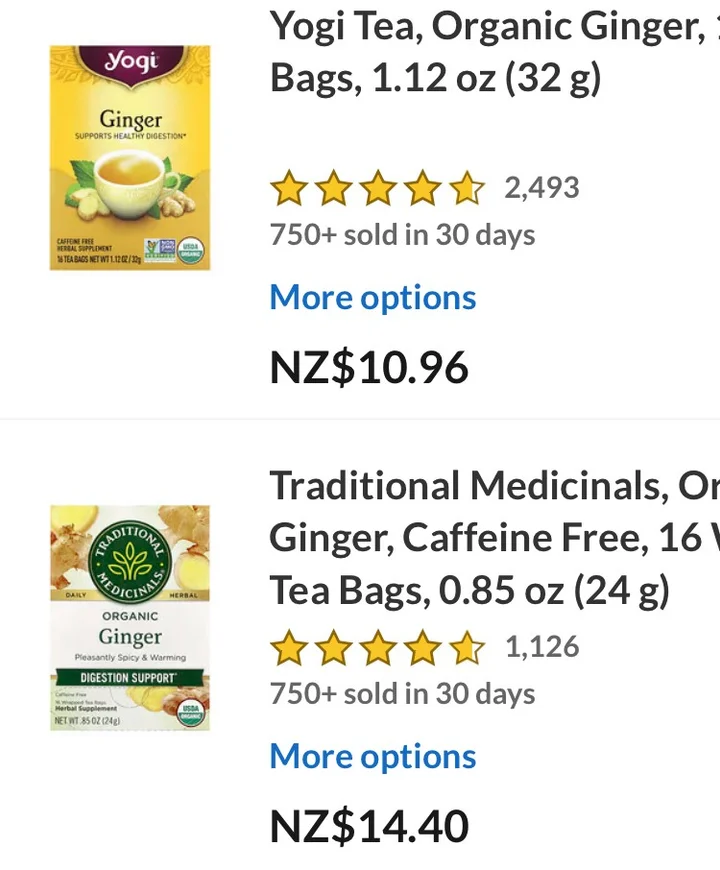This screenshot has height=870, width=720.
Task: Click the USDA Organic badge on Traditional Medicinals box
Action: pyautogui.click(x=190, y=712)
